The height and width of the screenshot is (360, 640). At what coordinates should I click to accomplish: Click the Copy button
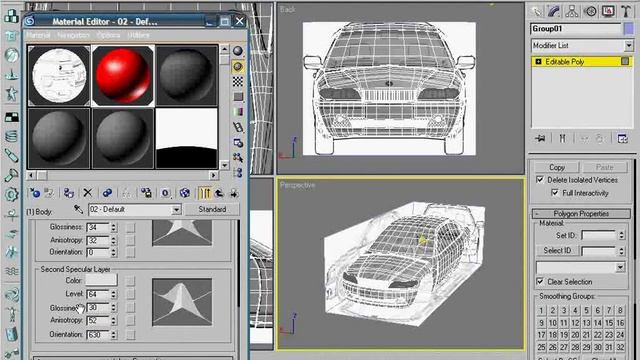557,167
